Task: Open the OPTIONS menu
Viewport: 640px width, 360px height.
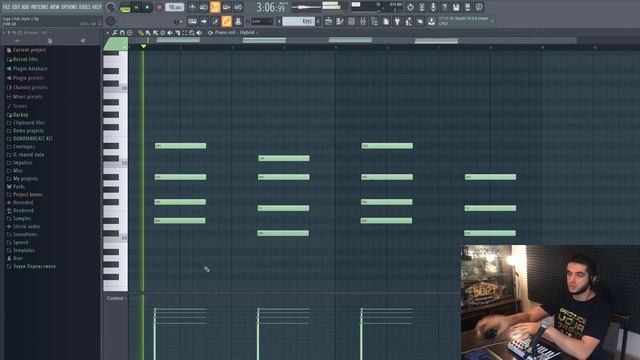Action: coord(69,7)
